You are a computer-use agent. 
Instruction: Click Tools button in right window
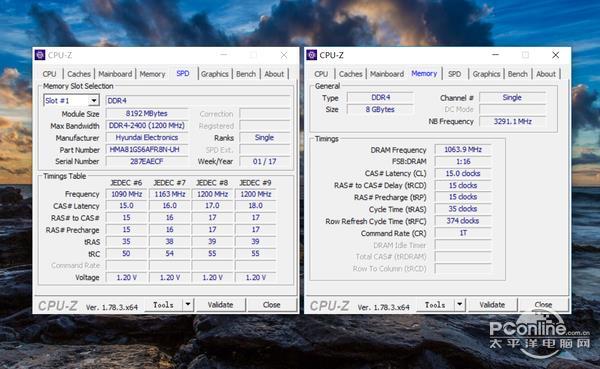pyautogui.click(x=435, y=305)
